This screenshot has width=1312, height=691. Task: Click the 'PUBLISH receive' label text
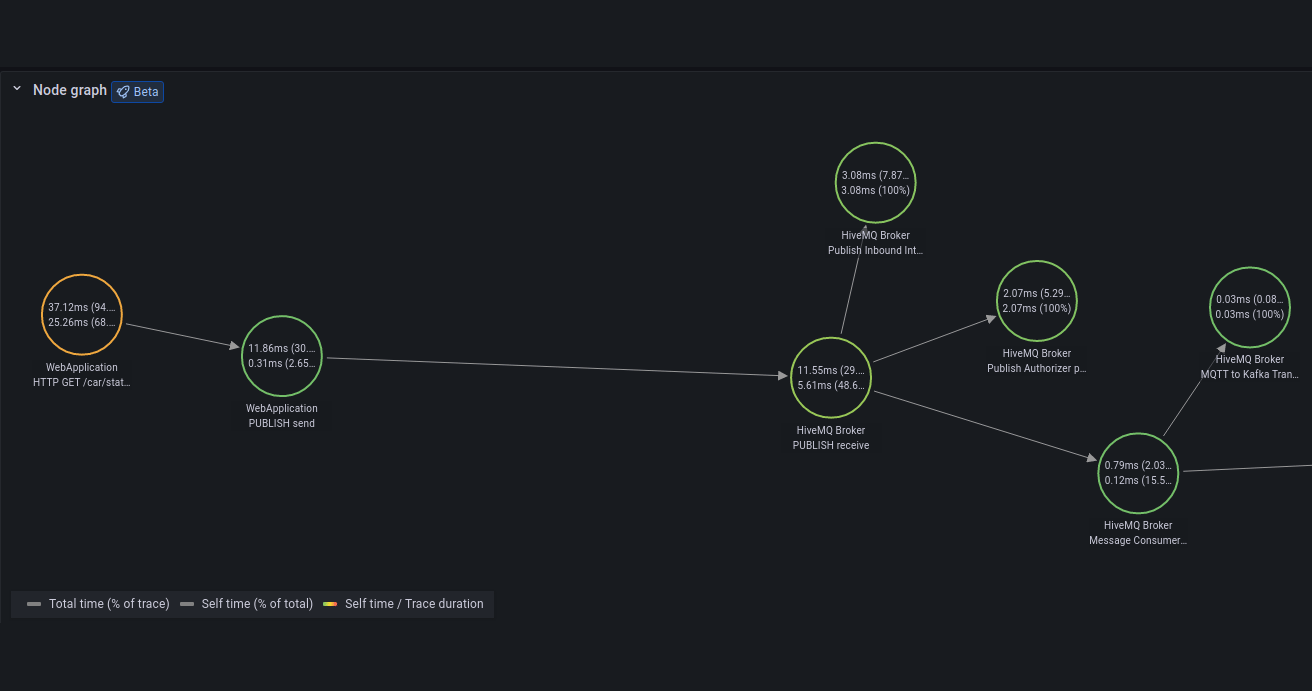point(831,445)
